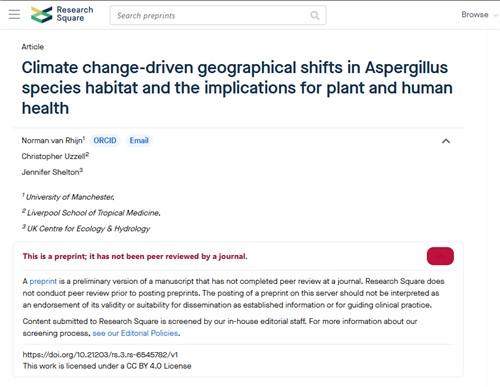This screenshot has height=387, width=500.
Task: Click the search magnifier icon
Action: (315, 15)
